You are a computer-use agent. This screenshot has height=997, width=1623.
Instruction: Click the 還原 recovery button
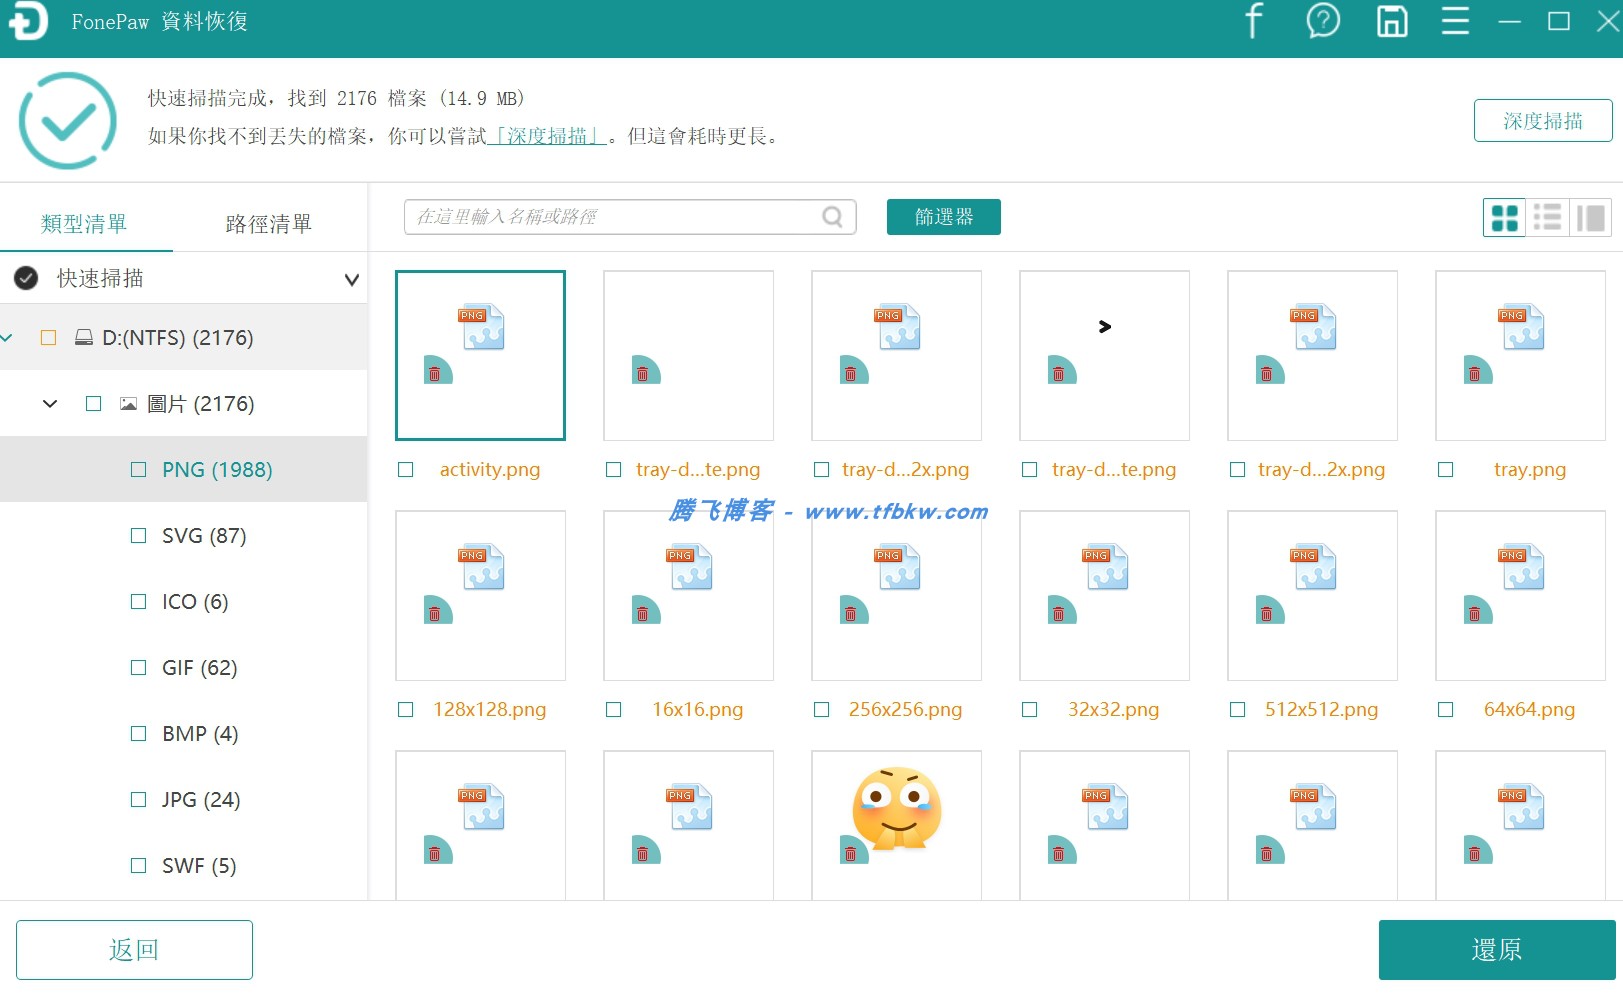click(1496, 949)
